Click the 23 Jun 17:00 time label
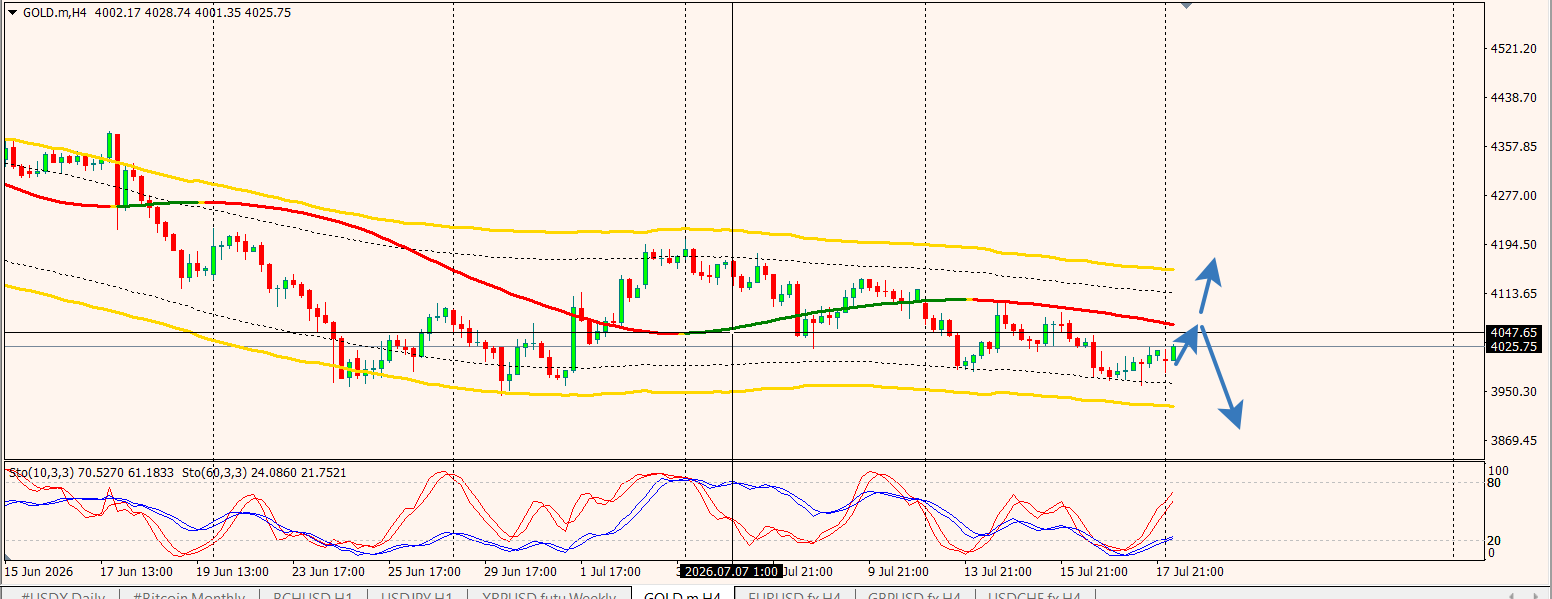 click(328, 572)
